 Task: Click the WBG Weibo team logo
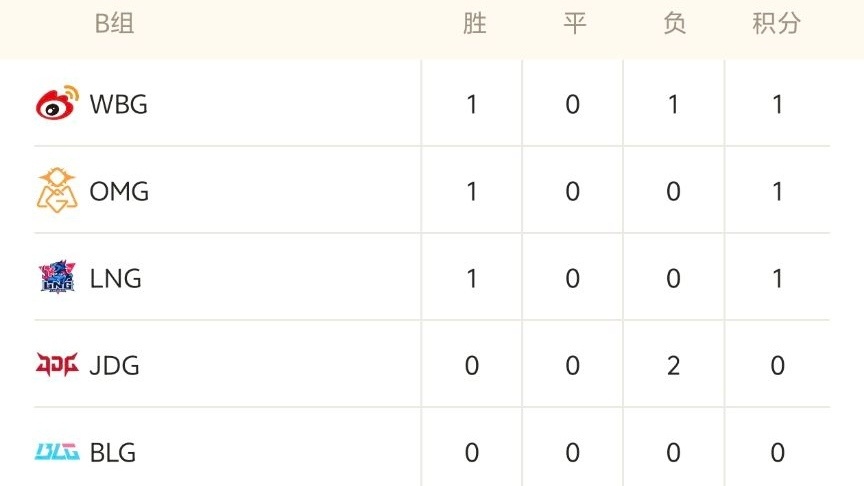pyautogui.click(x=57, y=104)
